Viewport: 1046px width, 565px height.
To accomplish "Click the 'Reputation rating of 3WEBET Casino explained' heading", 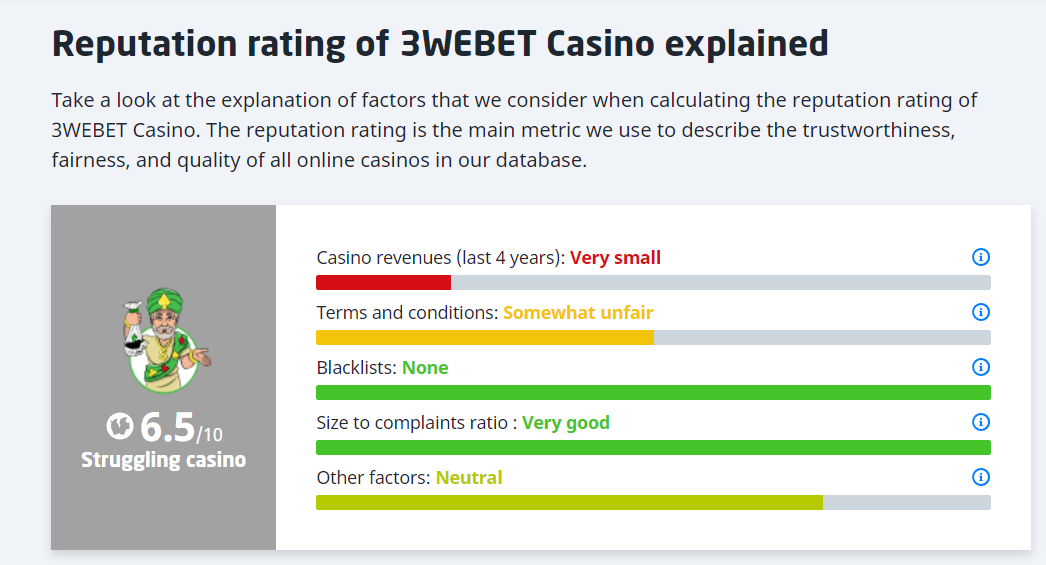I will (x=440, y=44).
